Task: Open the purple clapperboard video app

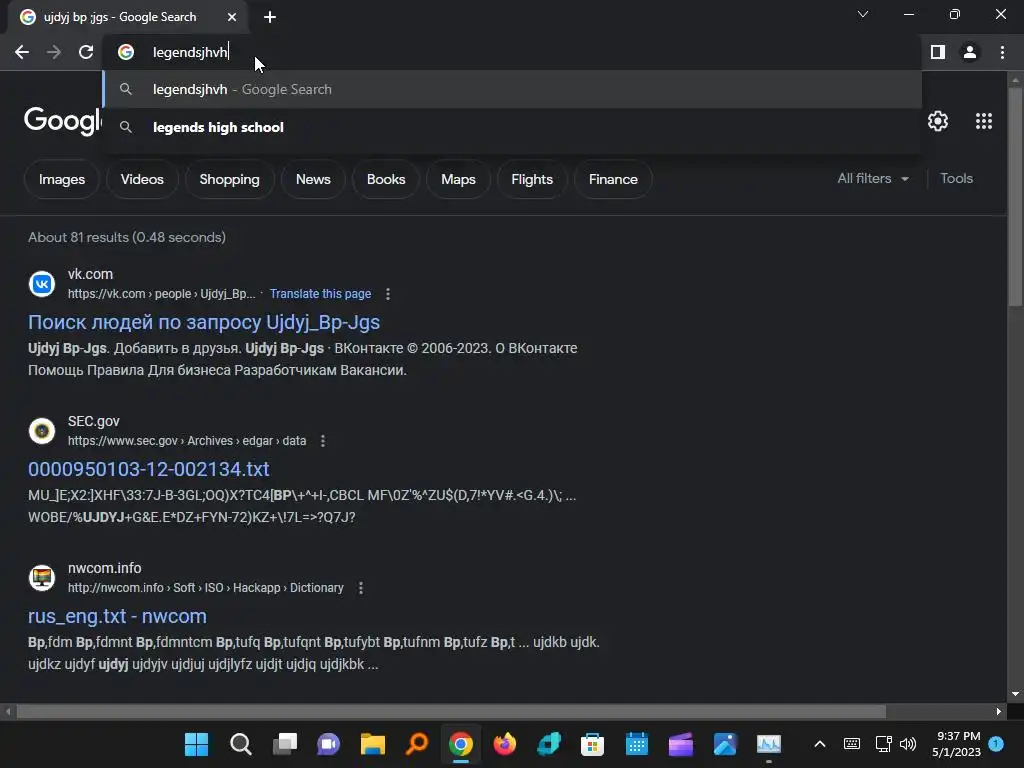Action: pyautogui.click(x=680, y=744)
